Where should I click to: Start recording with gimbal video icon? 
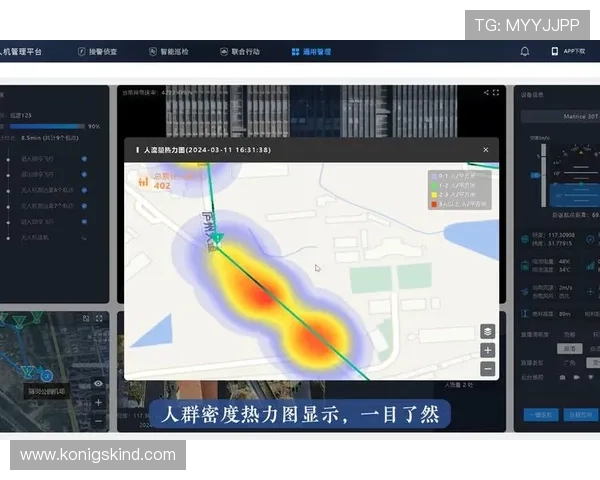pyautogui.click(x=577, y=377)
